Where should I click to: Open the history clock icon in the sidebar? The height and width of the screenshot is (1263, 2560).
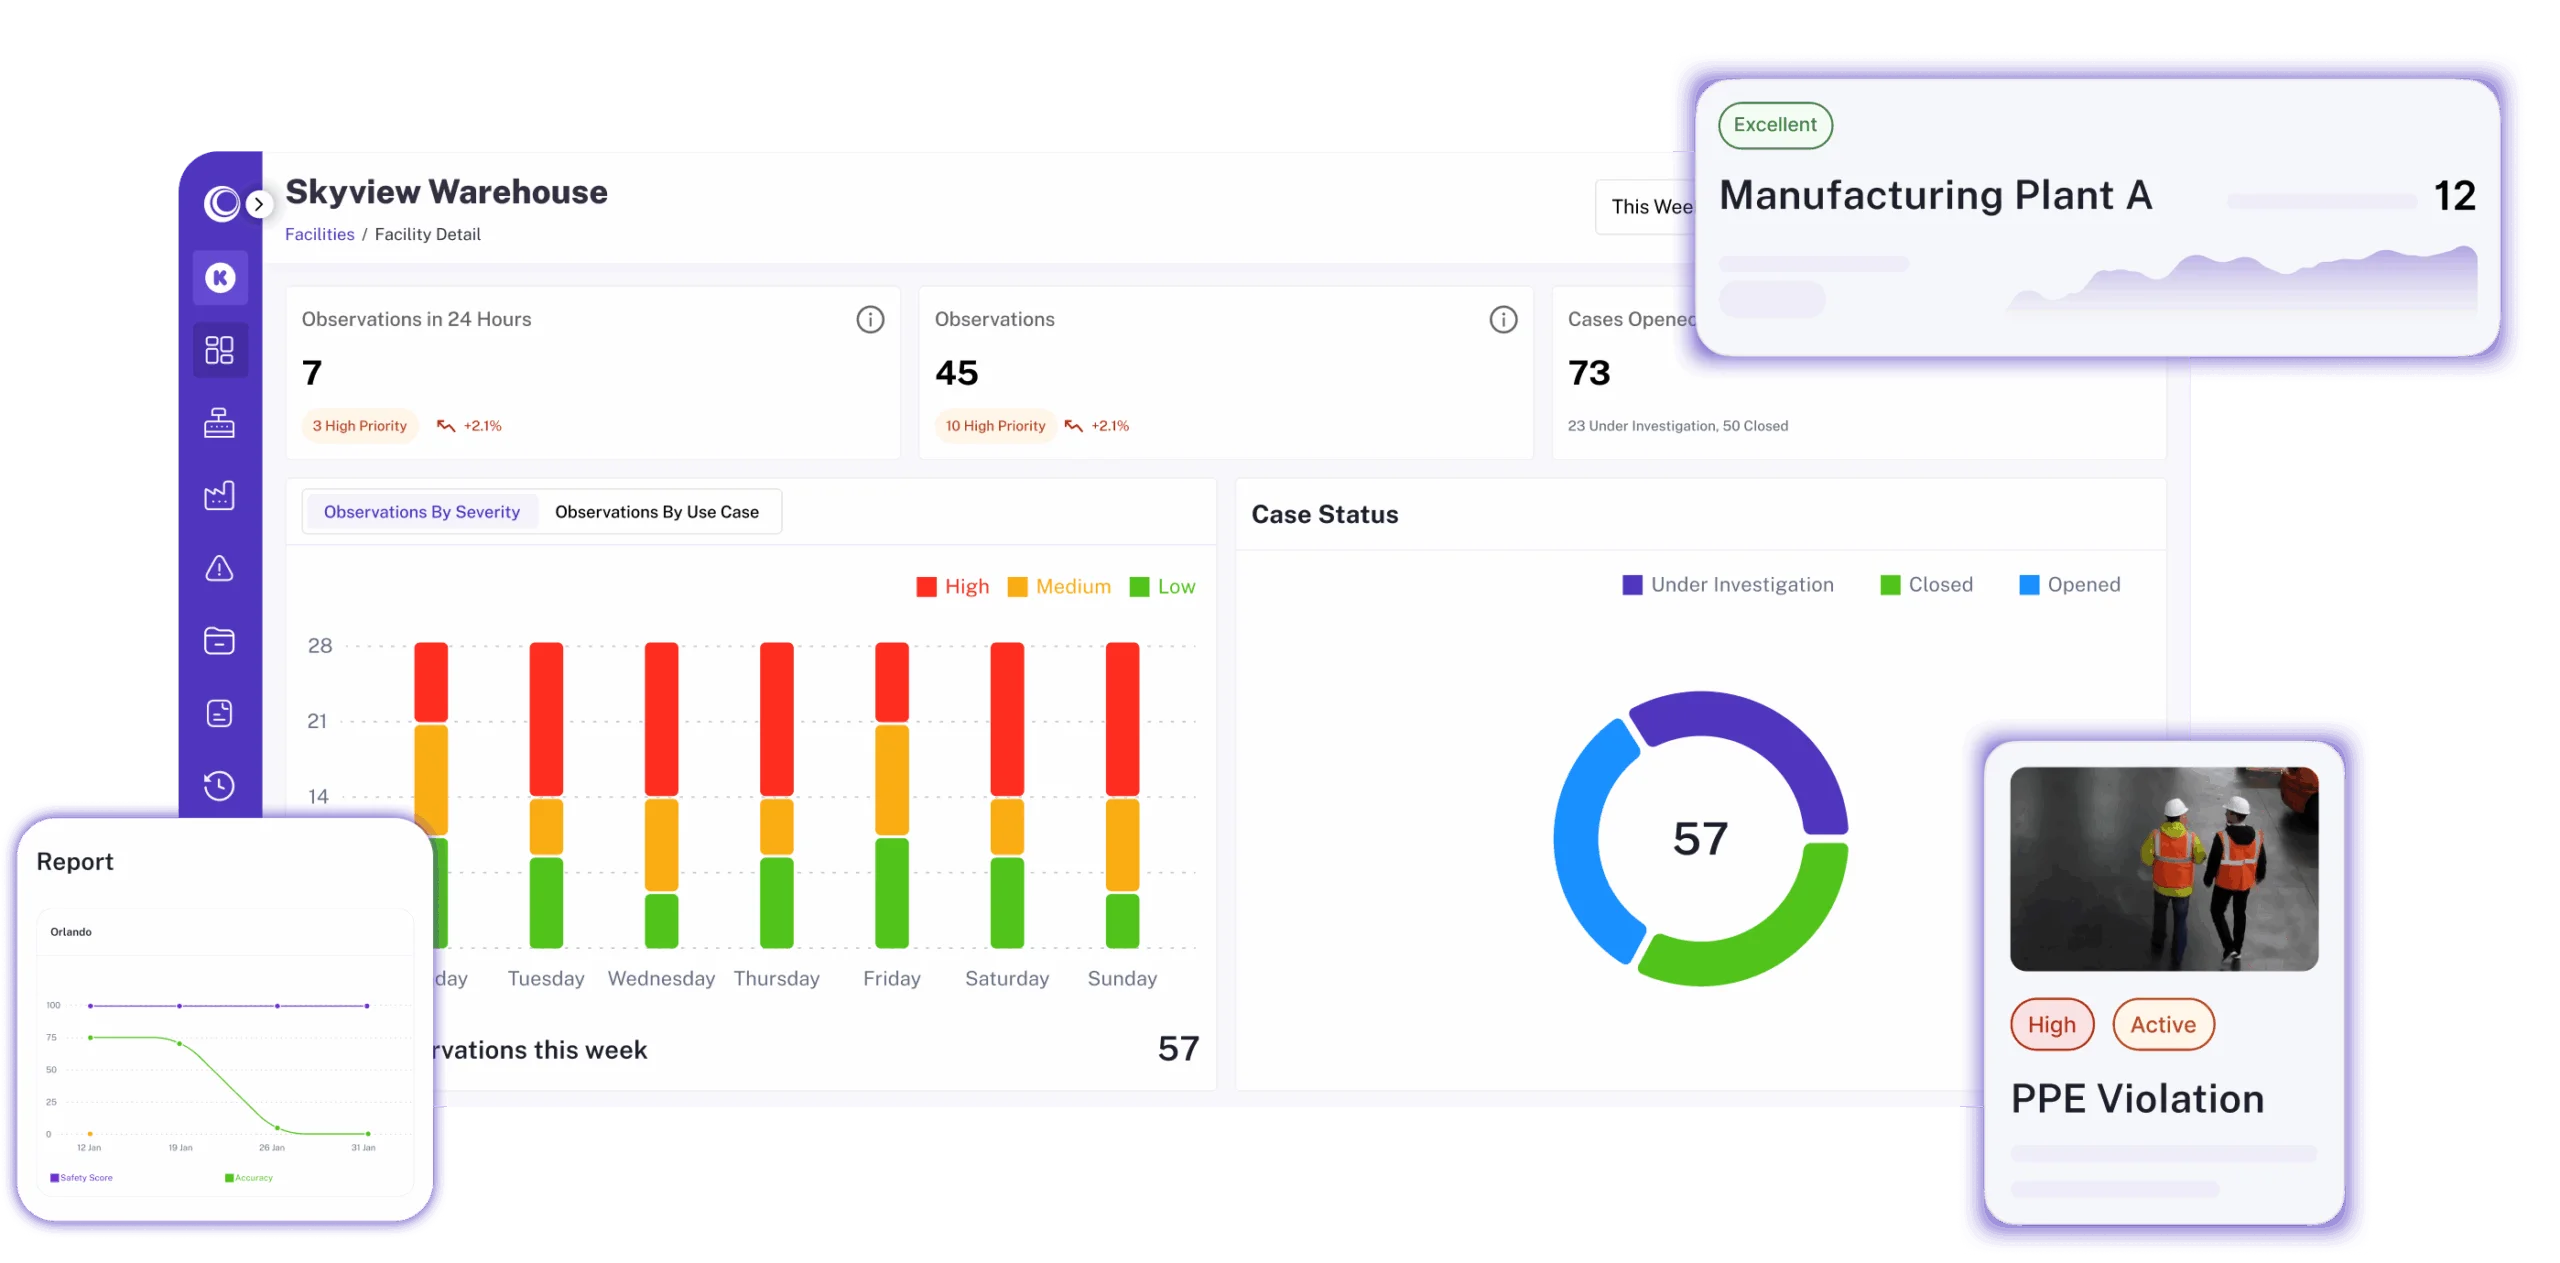tap(220, 786)
